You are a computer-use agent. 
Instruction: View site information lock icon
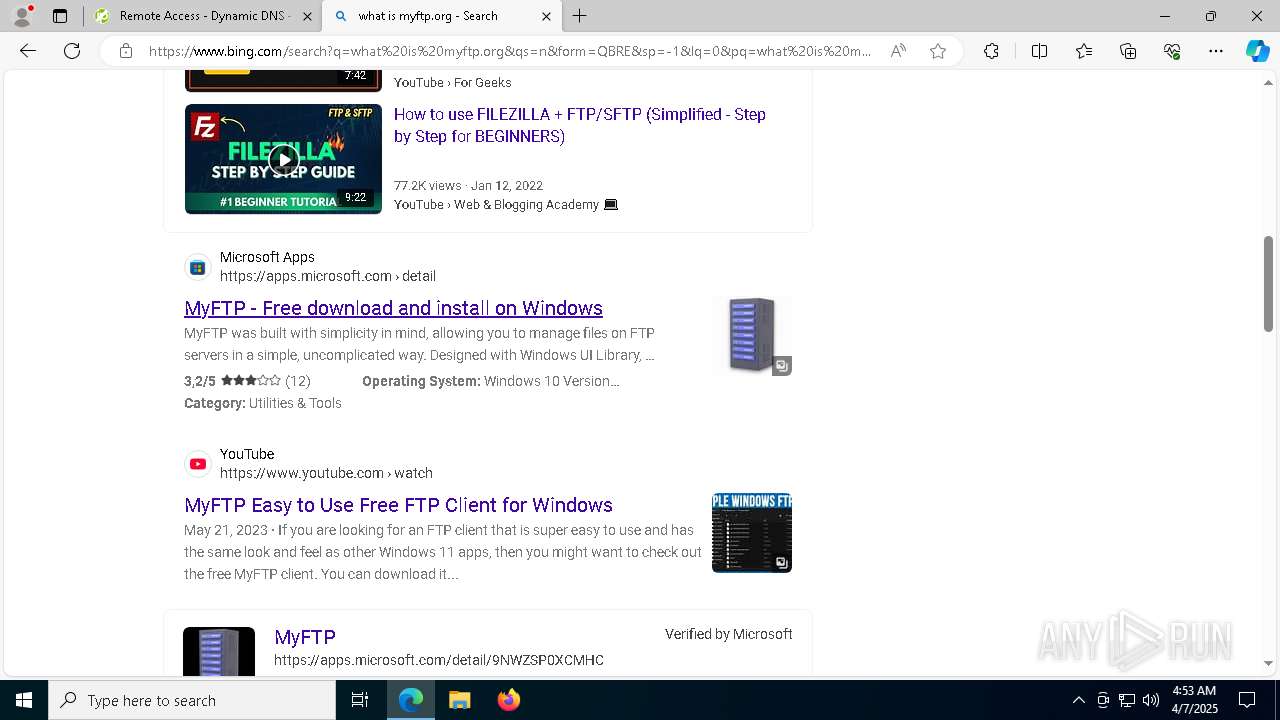(126, 51)
